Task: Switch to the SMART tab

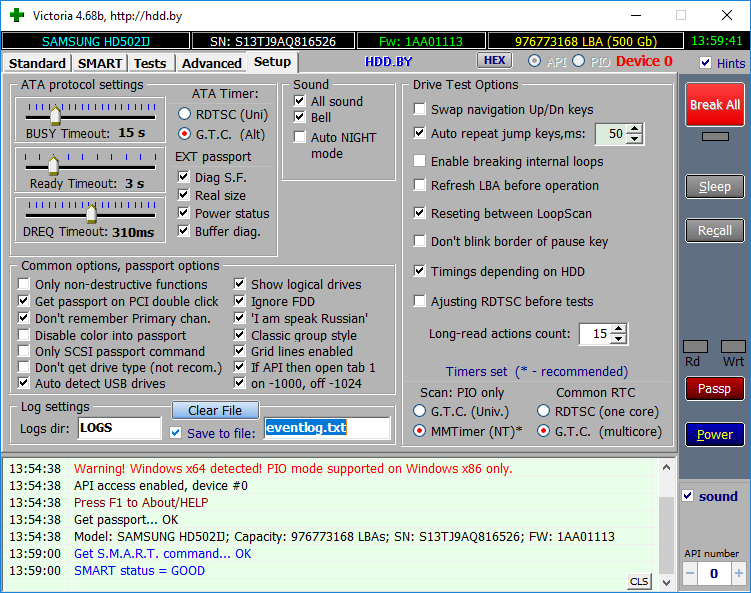Action: click(100, 63)
